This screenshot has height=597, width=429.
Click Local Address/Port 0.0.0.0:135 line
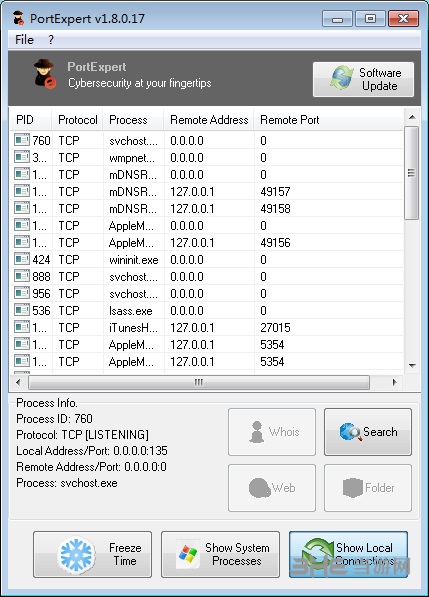(92, 451)
